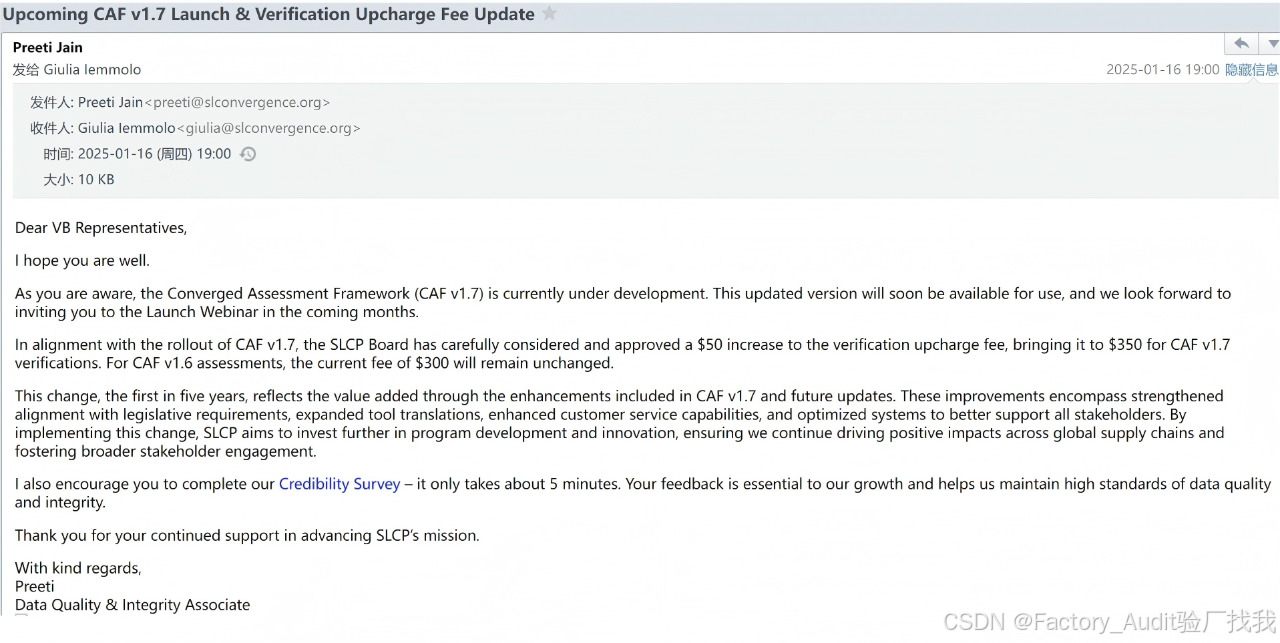Click the '大小: 10 KB' size entry
The height and width of the screenshot is (643, 1280).
point(79,180)
